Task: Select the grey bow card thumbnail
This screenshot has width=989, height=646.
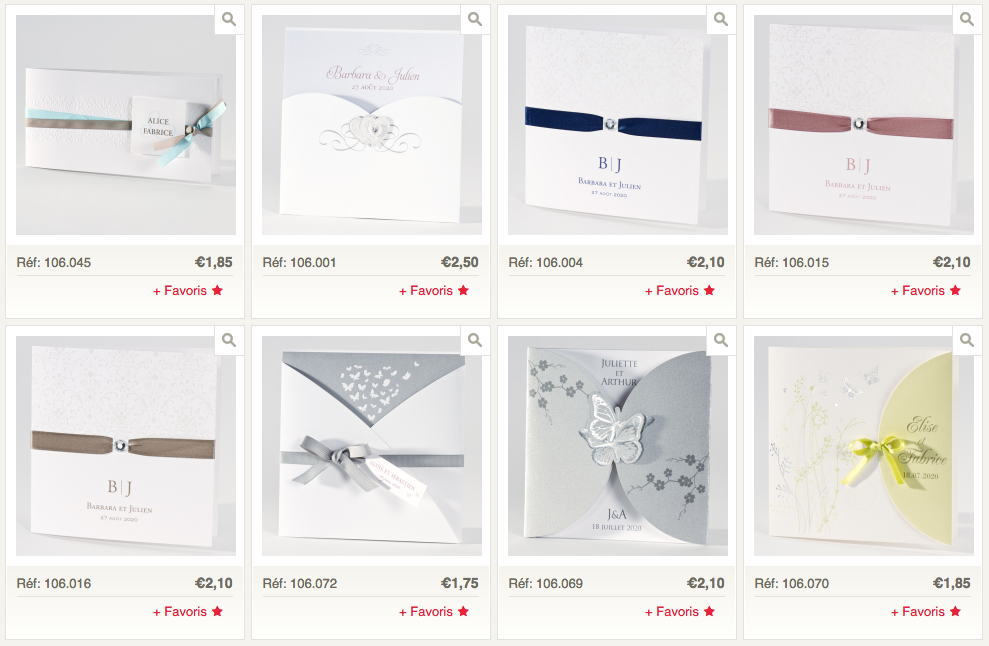Action: (x=372, y=446)
